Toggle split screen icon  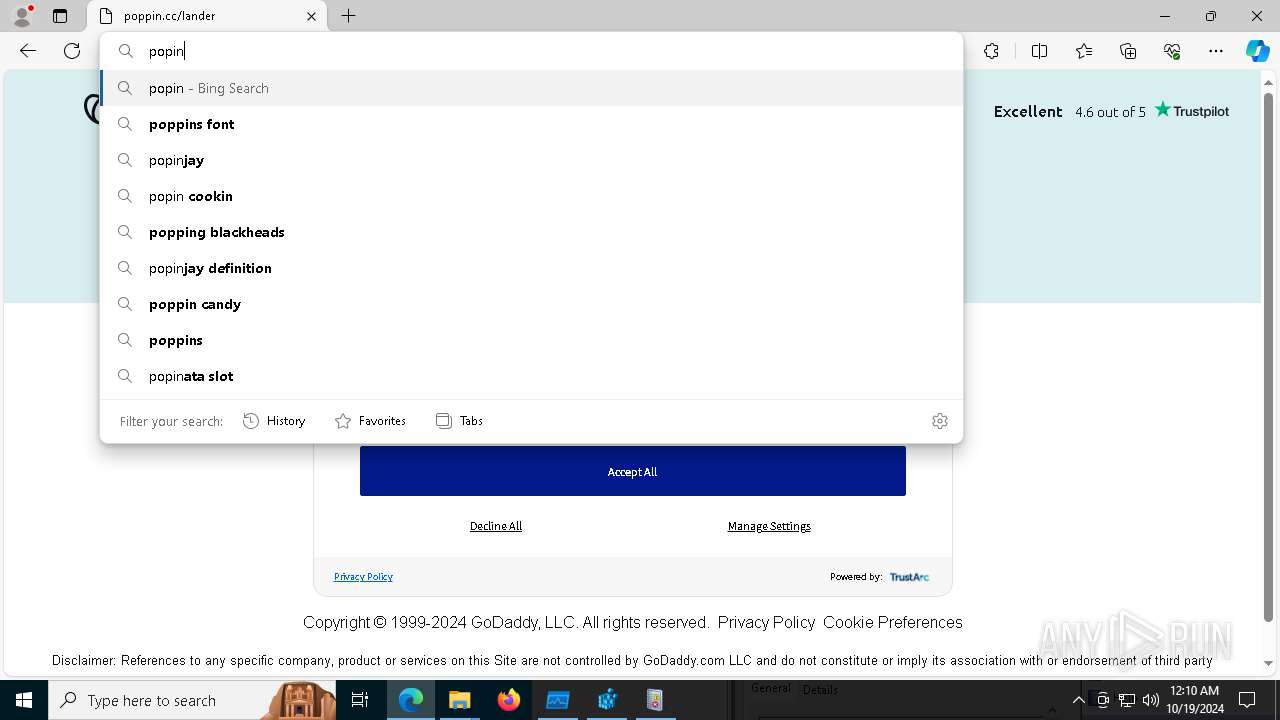point(1039,51)
